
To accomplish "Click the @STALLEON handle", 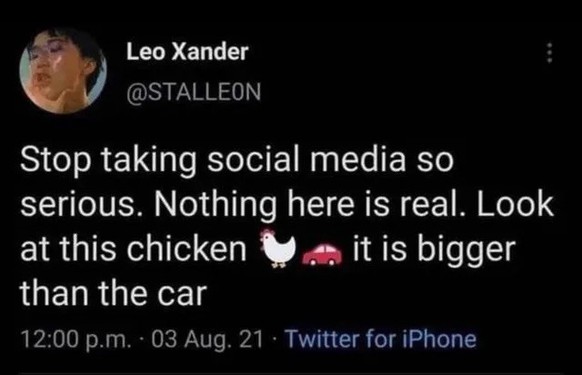I will [194, 92].
